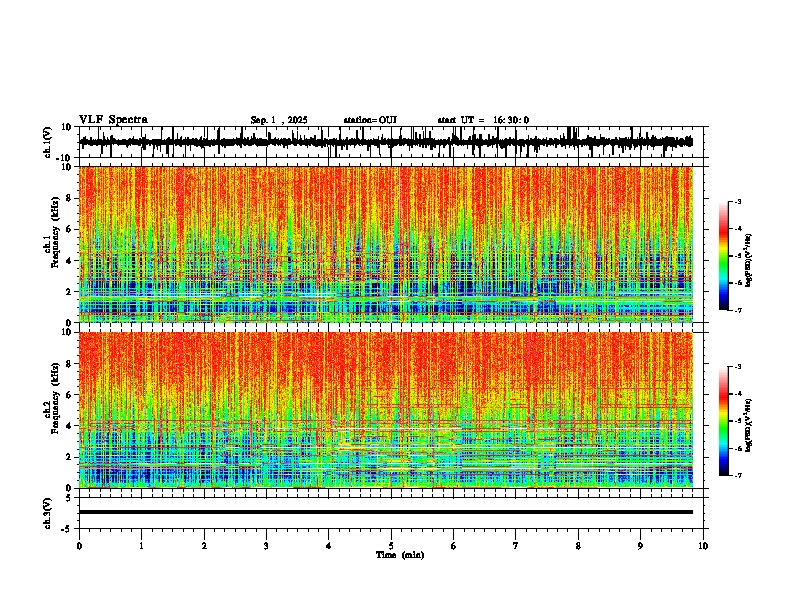This screenshot has height=612, width=792.
Task: Click the '-7' label on ch.1 color scale
Action: (737, 310)
